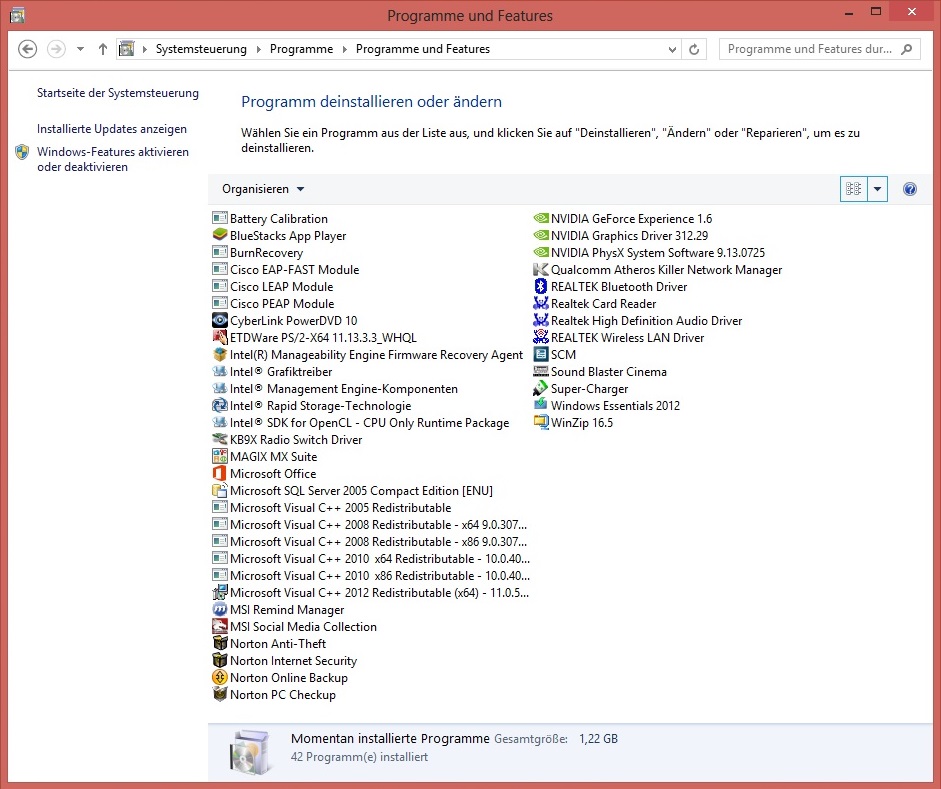This screenshot has width=941, height=789.
Task: Expand the view options dropdown arrow
Action: point(877,189)
